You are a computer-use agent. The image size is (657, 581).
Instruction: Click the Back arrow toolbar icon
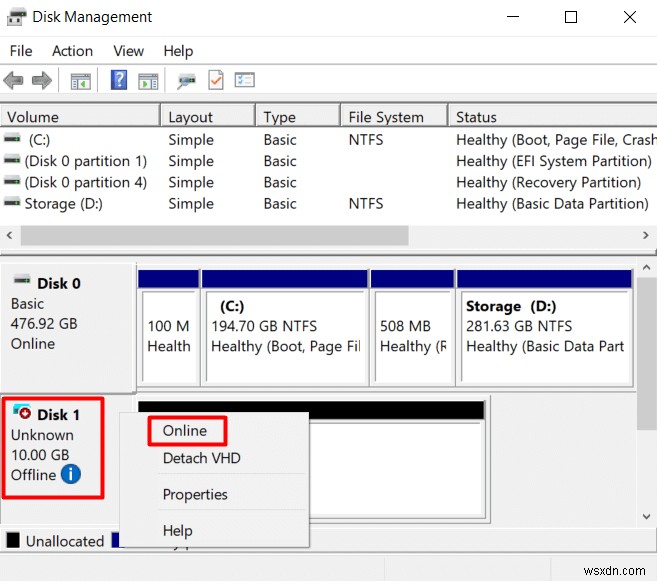coord(13,80)
